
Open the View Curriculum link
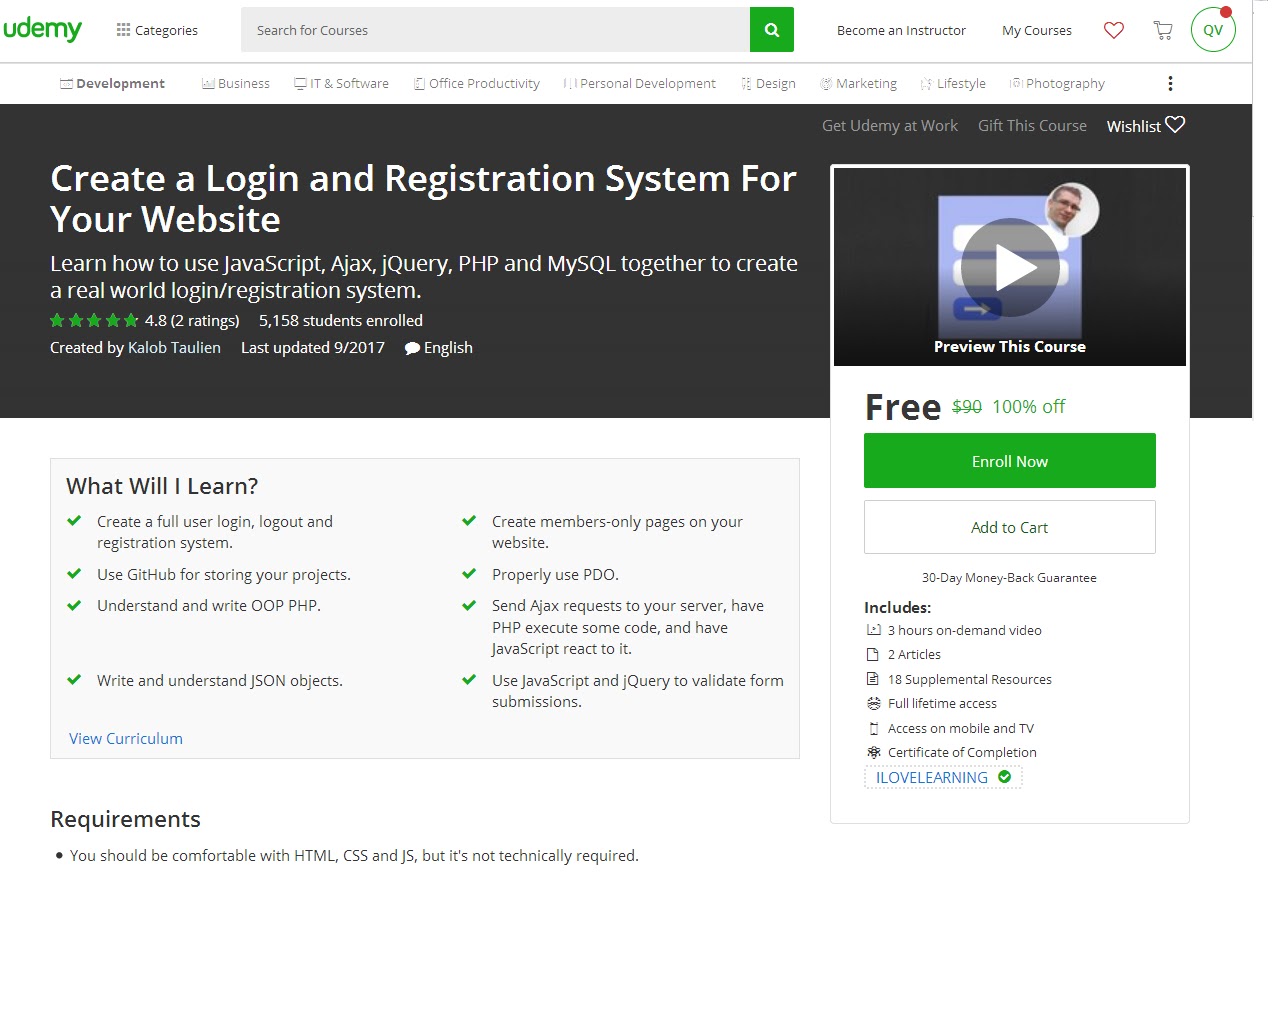(126, 739)
